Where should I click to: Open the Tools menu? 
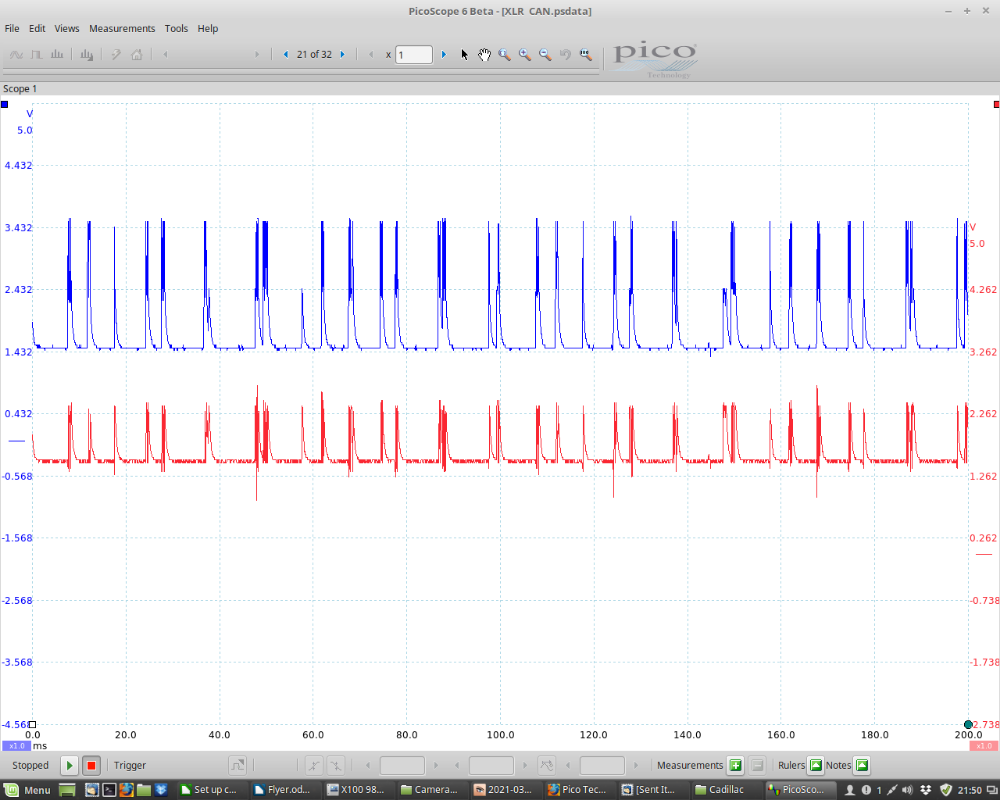pyautogui.click(x=176, y=29)
